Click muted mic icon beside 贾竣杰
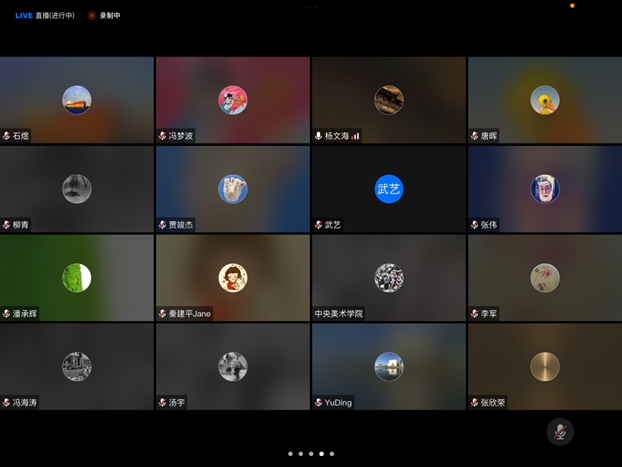The width and height of the screenshot is (622, 467). (162, 225)
